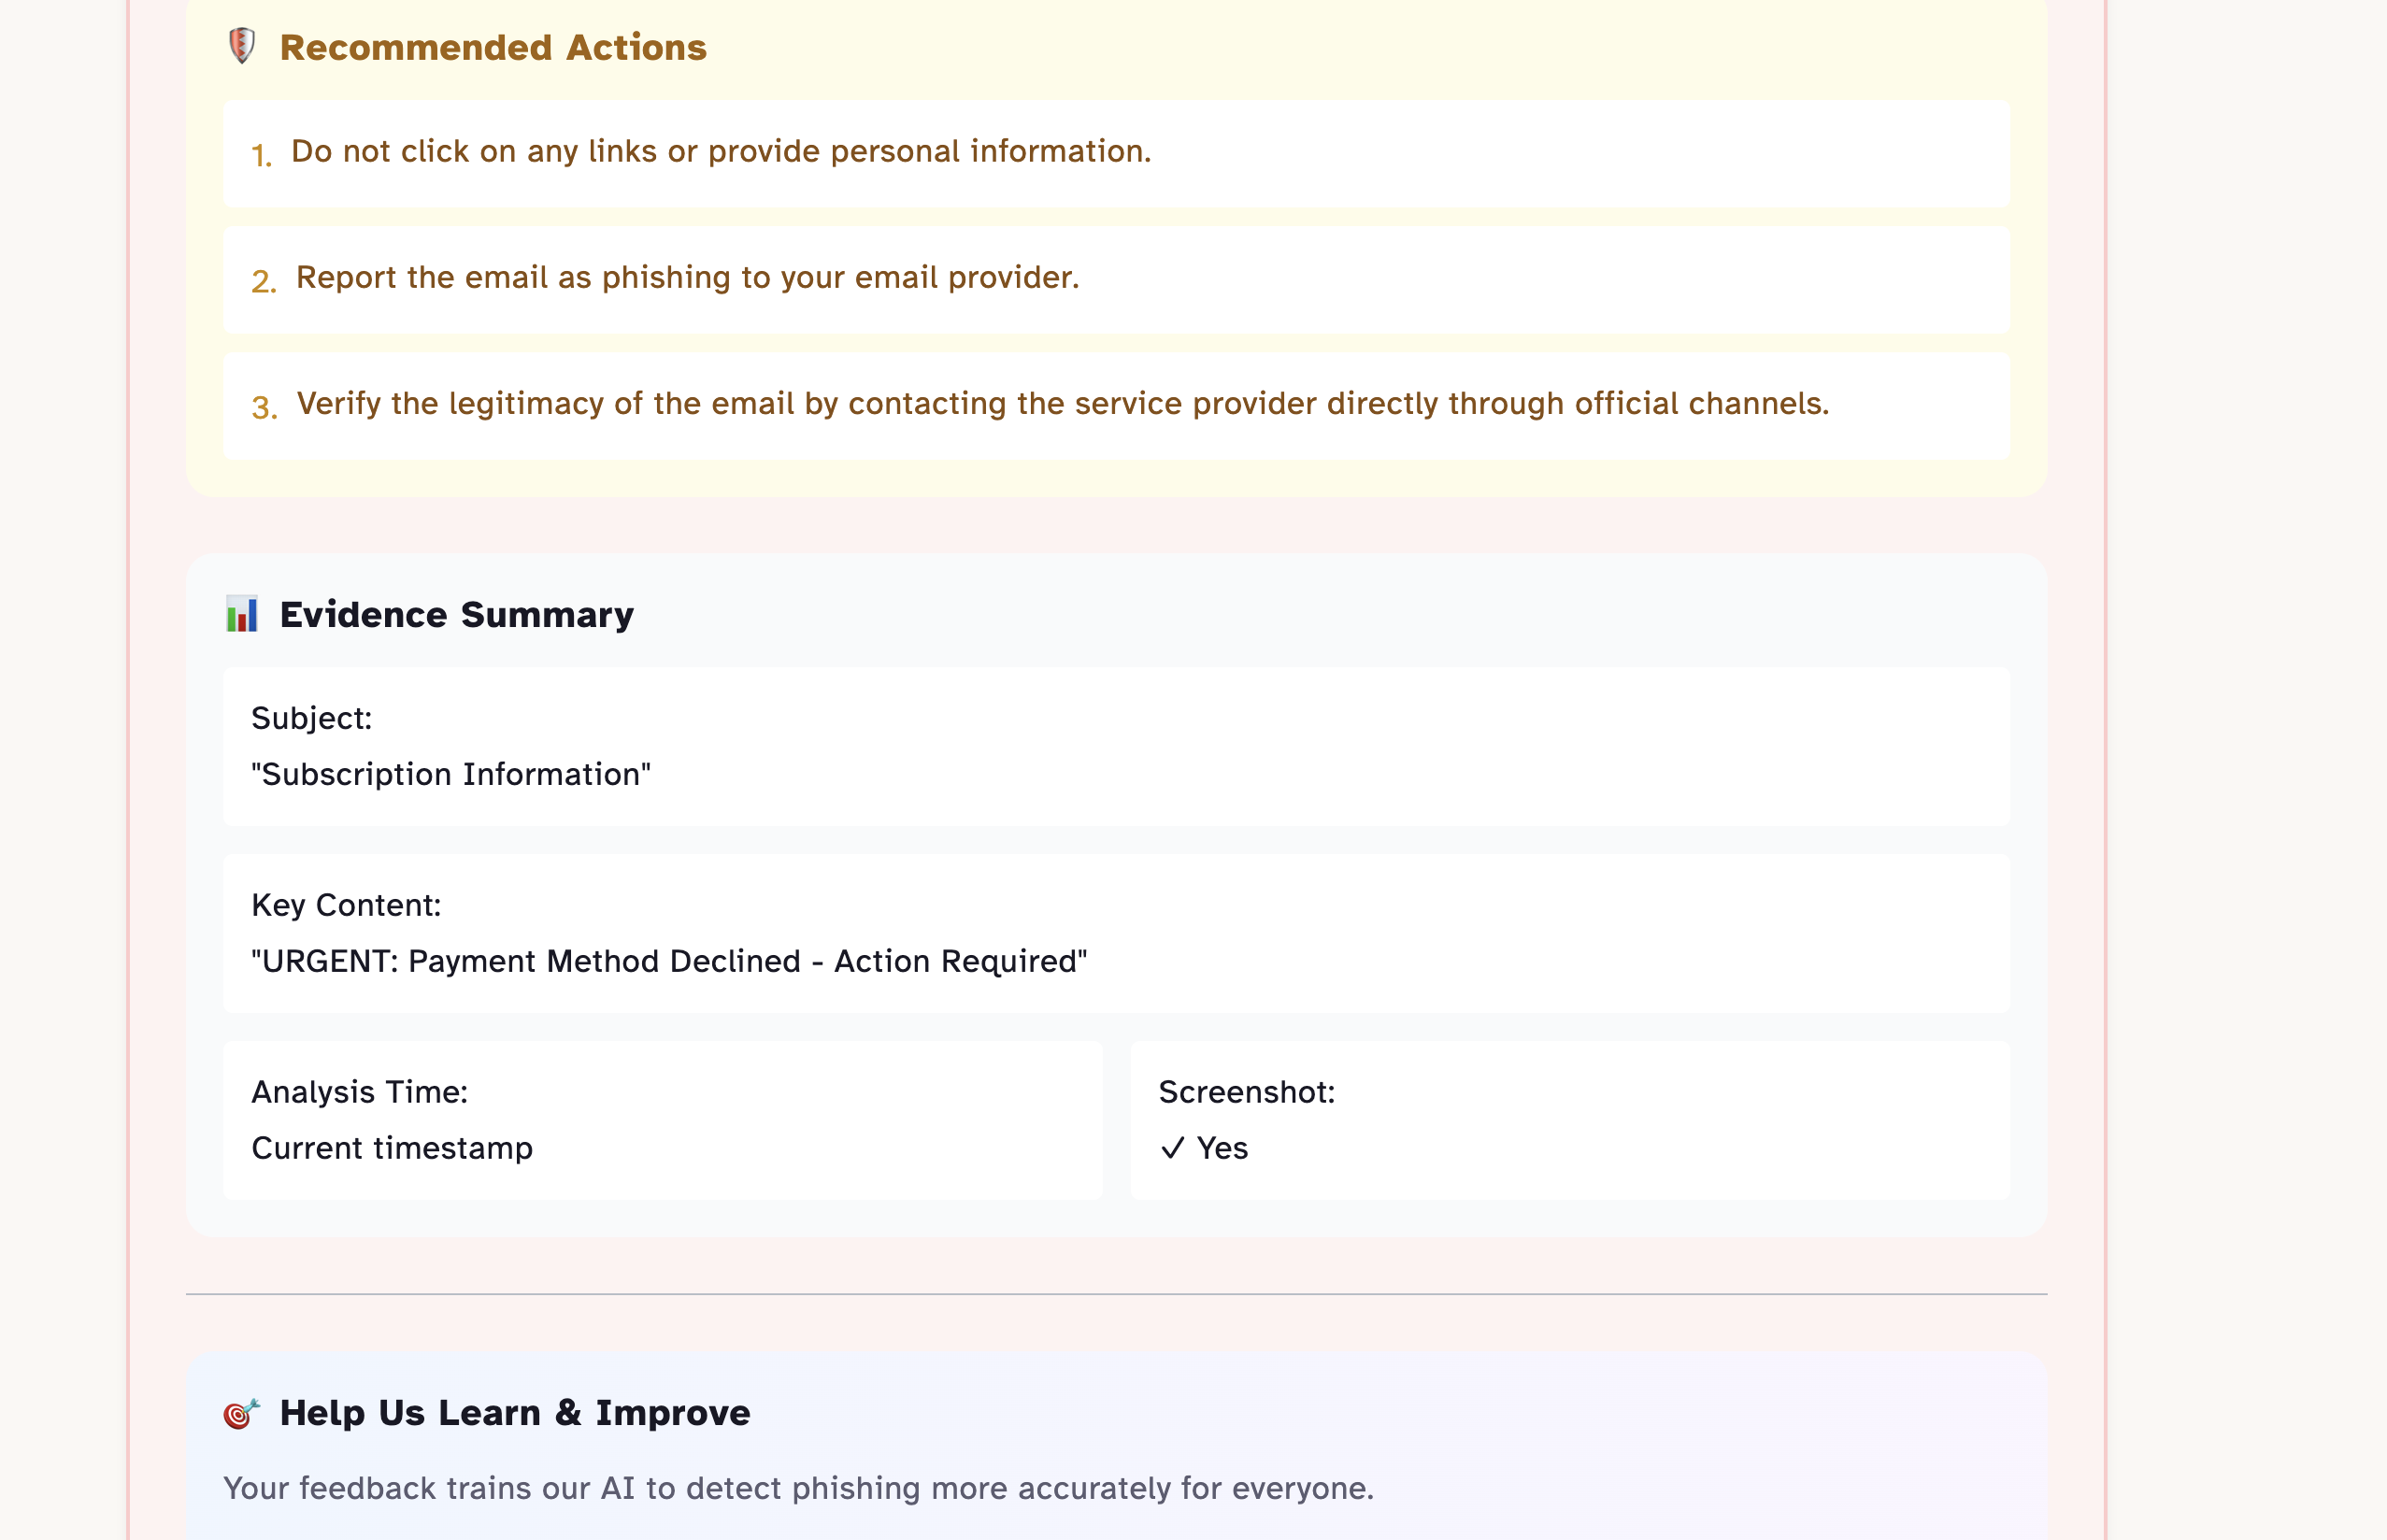Open the Evidence Summary tab
This screenshot has width=2387, height=1540.
click(x=456, y=614)
